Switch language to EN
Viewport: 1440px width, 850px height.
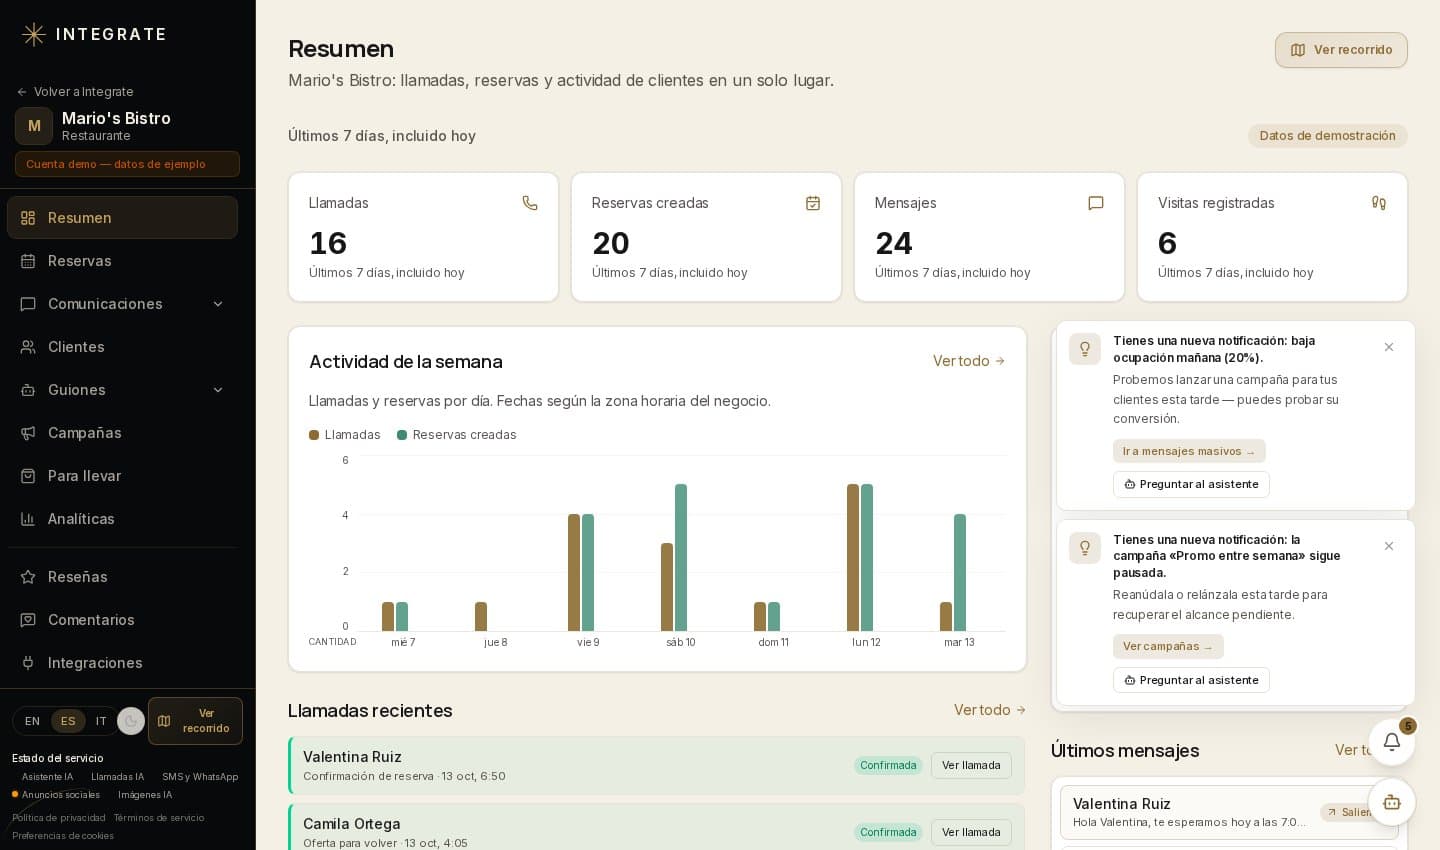33,721
